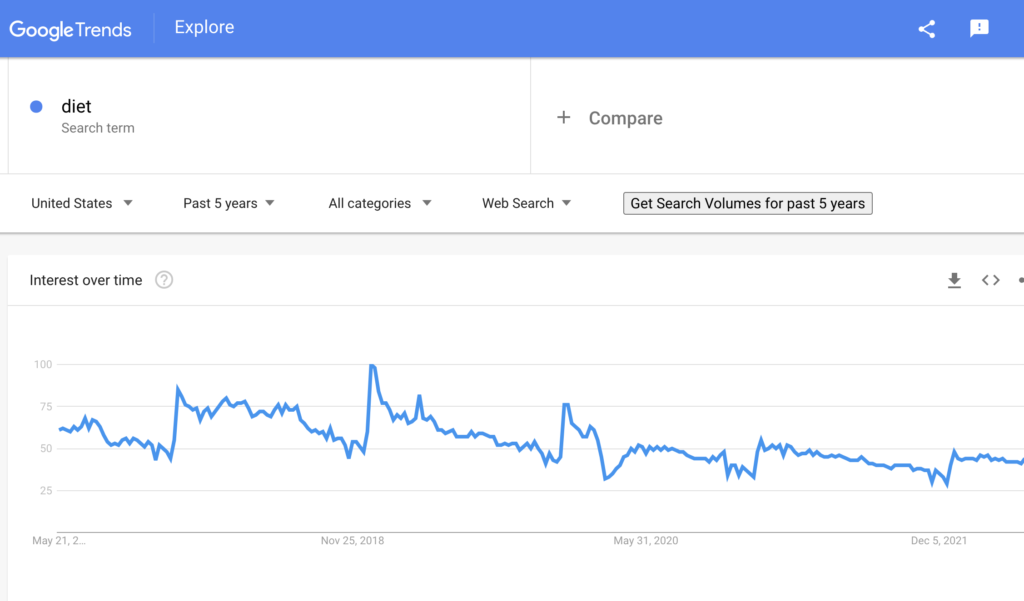Open the feedback icon in header
Screen dimensions: 1024x601
[x=979, y=29]
